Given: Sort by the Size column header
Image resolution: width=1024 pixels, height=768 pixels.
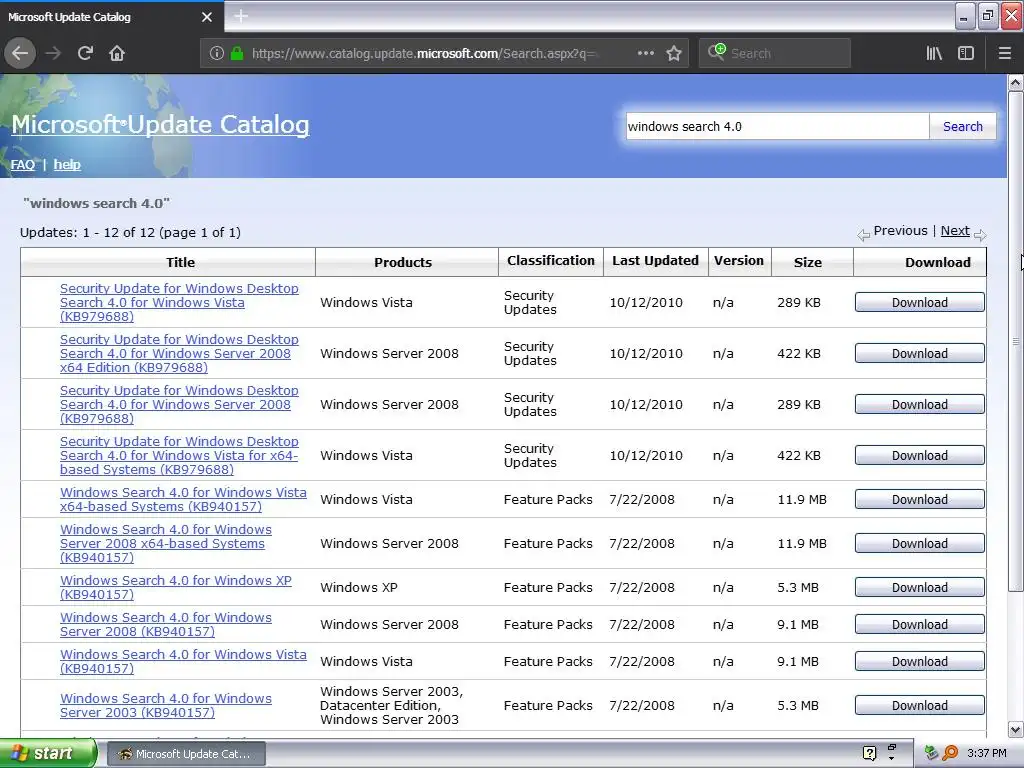Looking at the screenshot, I should click(x=808, y=263).
